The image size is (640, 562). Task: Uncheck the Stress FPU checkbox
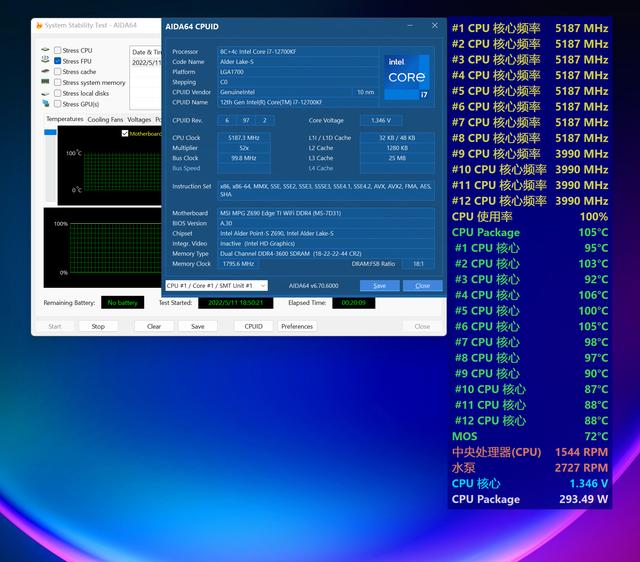tap(58, 61)
